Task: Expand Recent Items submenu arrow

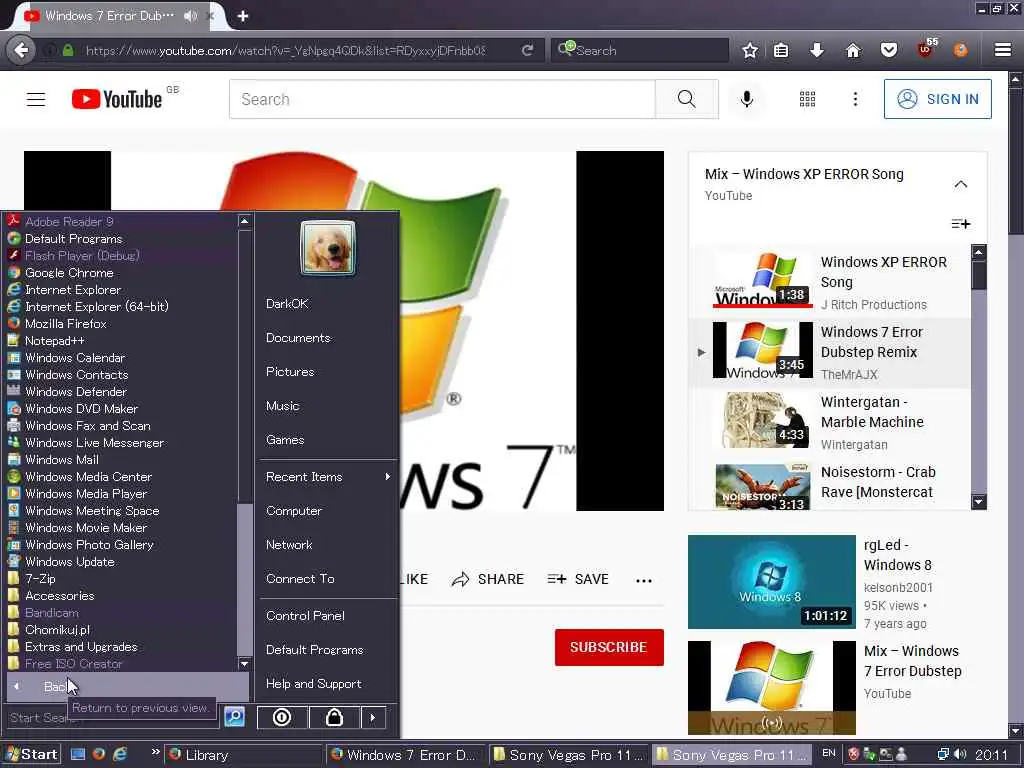Action: tap(388, 477)
